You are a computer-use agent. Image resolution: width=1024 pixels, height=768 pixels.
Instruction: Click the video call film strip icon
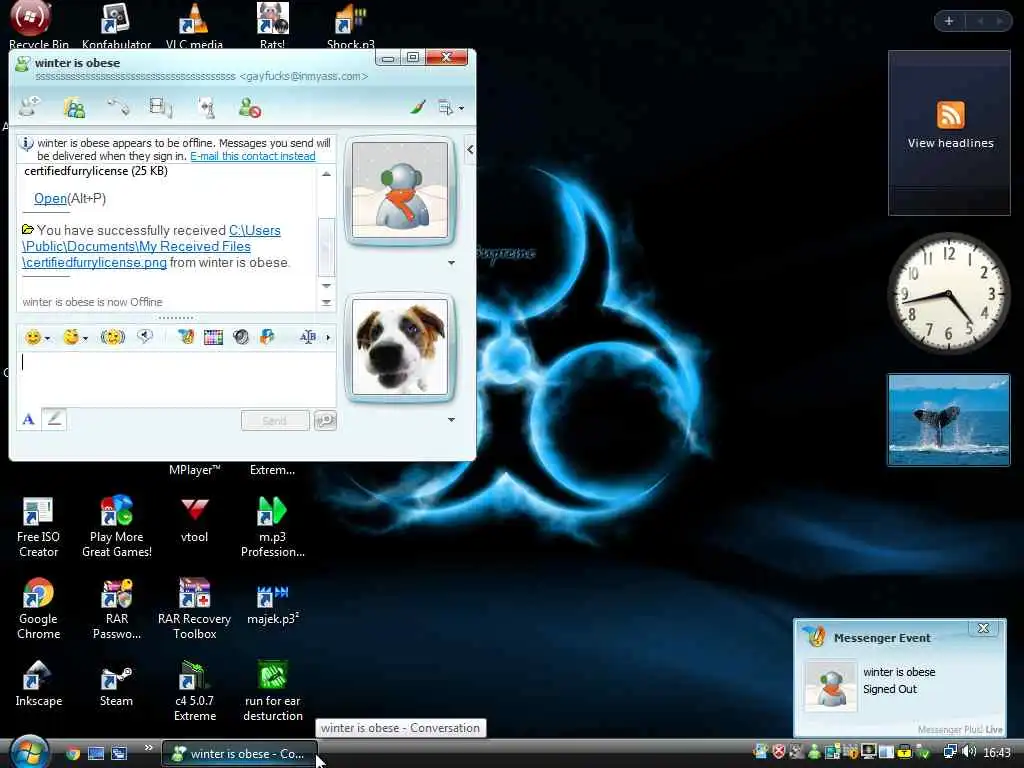click(x=160, y=107)
